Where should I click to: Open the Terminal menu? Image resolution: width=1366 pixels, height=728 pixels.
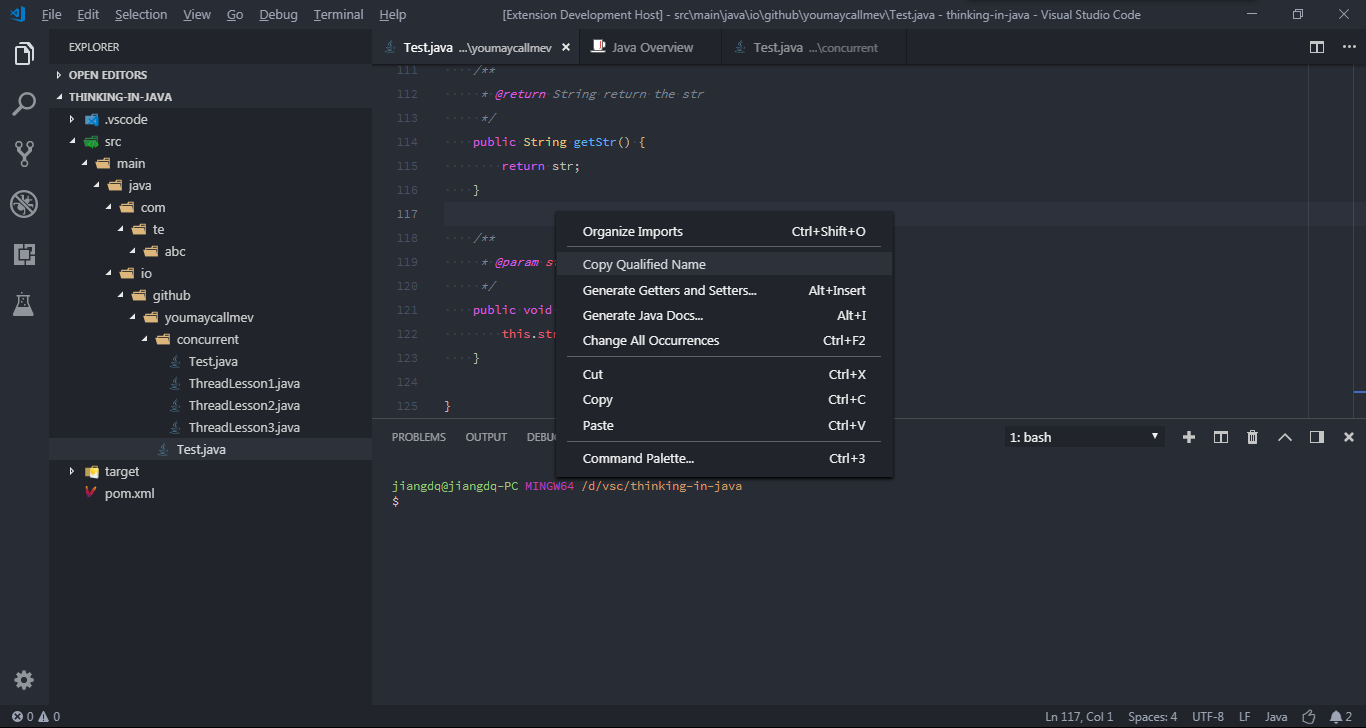pyautogui.click(x=339, y=15)
